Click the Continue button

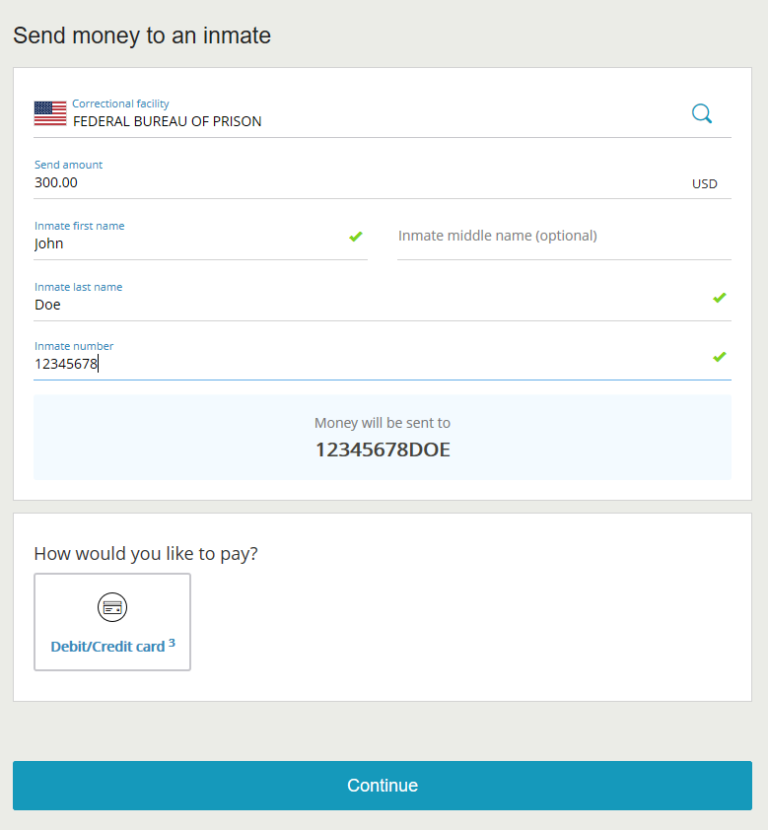click(382, 786)
